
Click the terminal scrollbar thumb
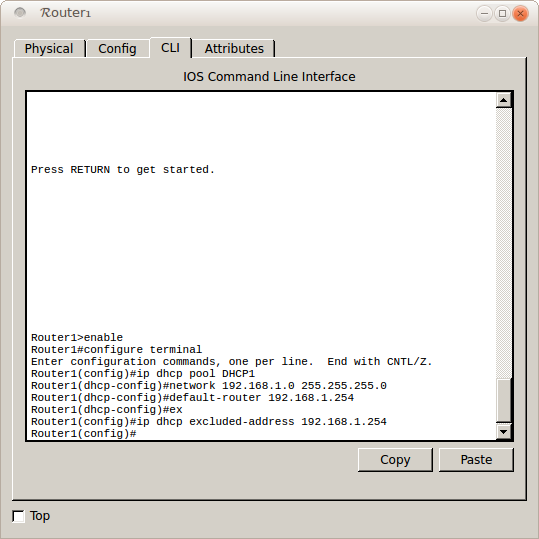(504, 400)
